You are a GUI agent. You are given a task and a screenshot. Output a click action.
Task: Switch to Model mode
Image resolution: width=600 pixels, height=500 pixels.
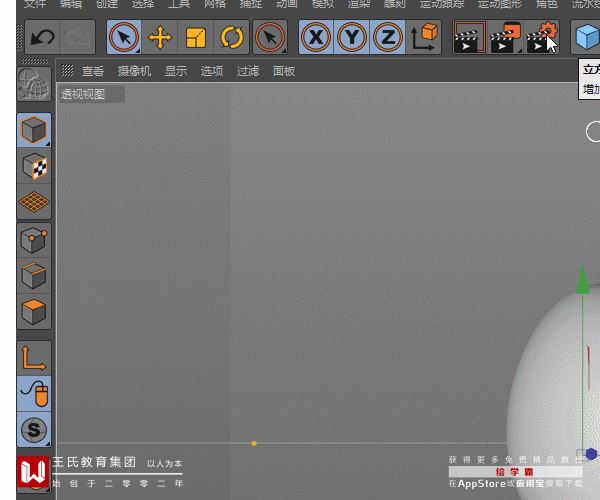tap(34, 130)
